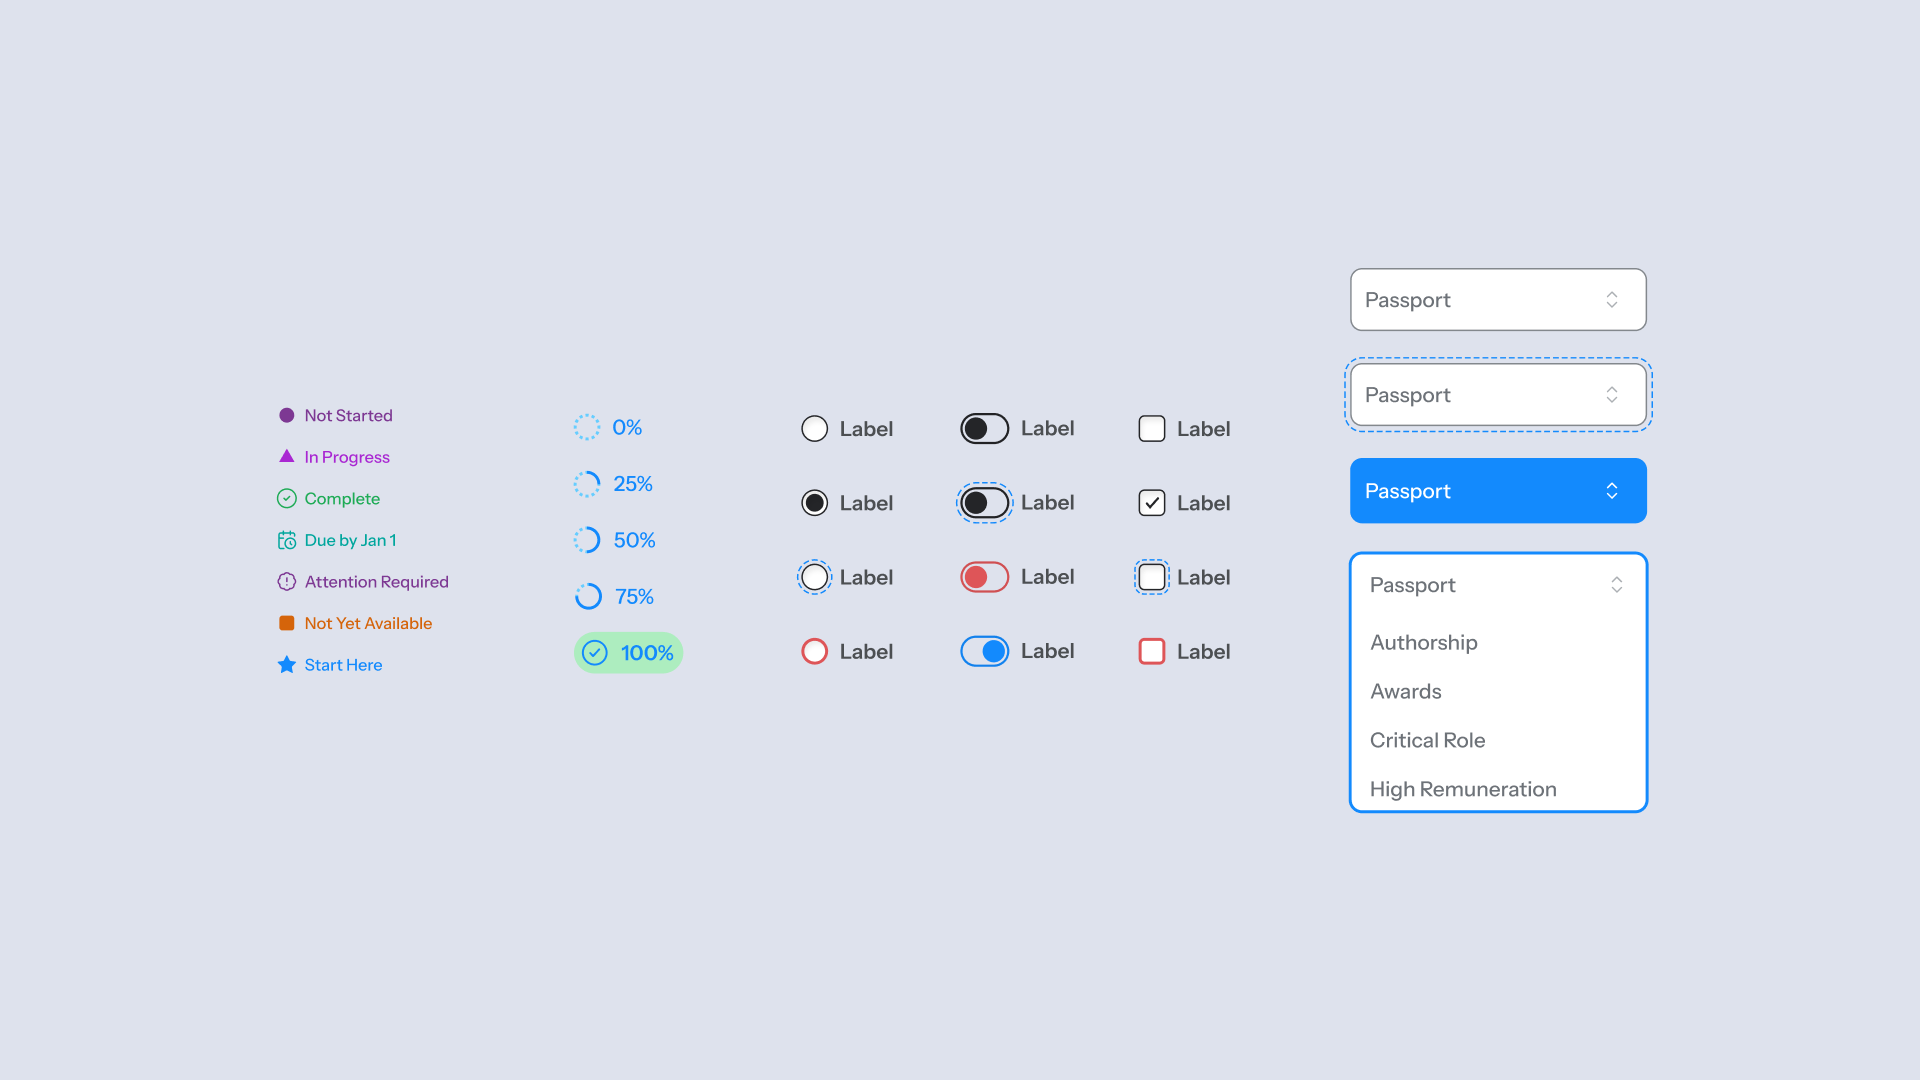Click the orange Not Yet Available square icon
Screen dimensions: 1920x1080
pyautogui.click(x=286, y=623)
